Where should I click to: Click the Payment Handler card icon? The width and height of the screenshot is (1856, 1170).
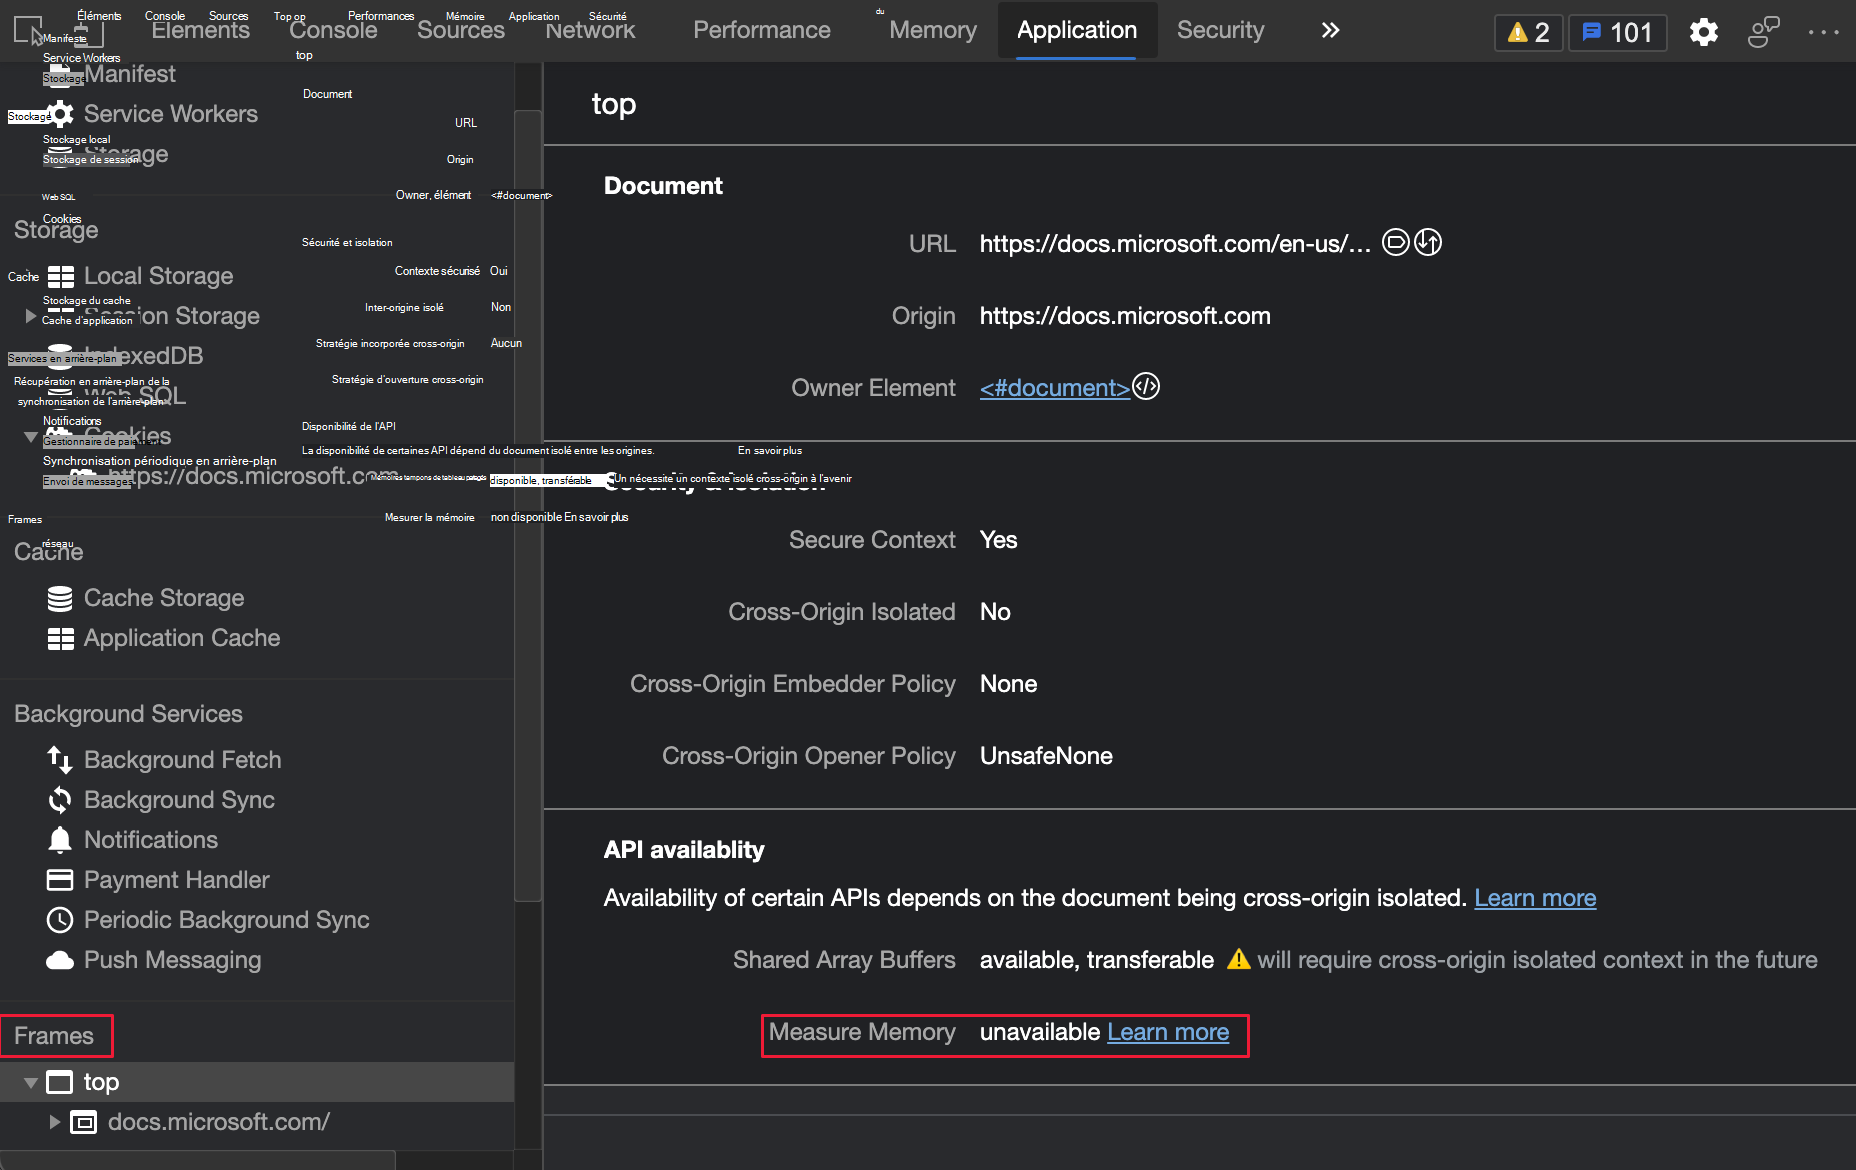(x=60, y=880)
